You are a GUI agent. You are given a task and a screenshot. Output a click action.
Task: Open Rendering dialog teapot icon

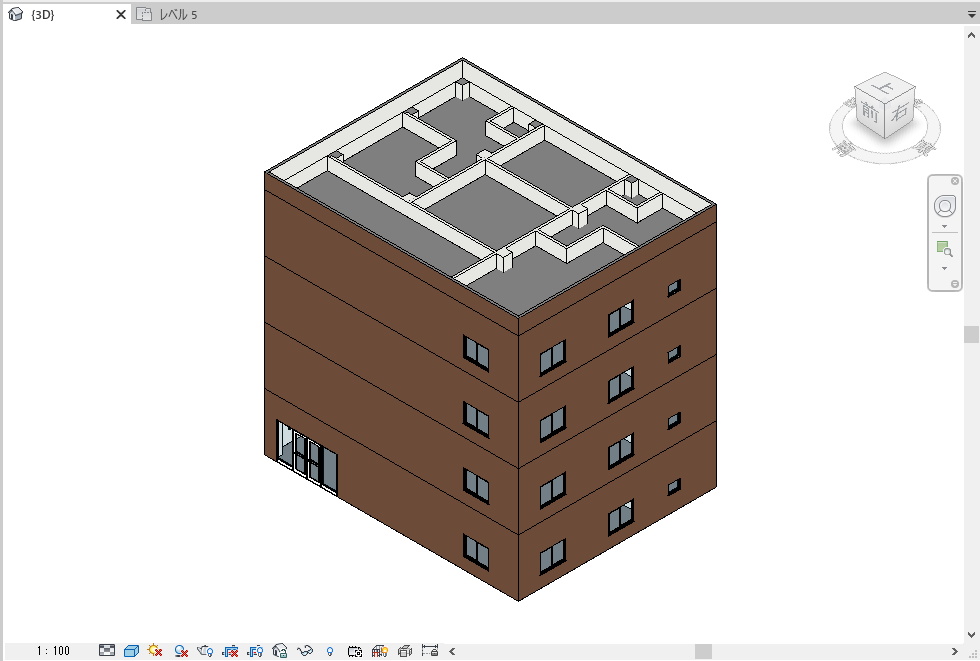tap(205, 651)
